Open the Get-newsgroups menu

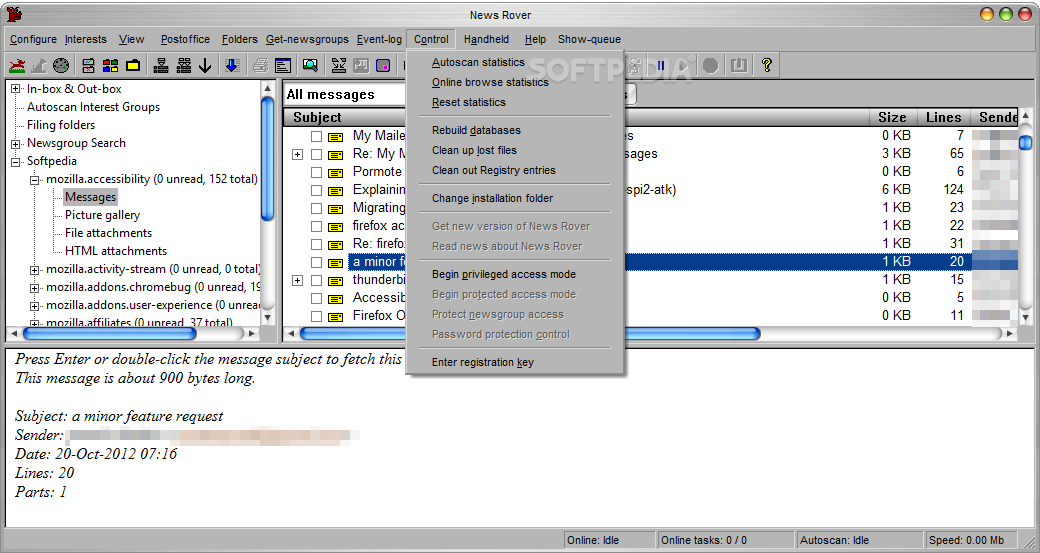tap(307, 39)
